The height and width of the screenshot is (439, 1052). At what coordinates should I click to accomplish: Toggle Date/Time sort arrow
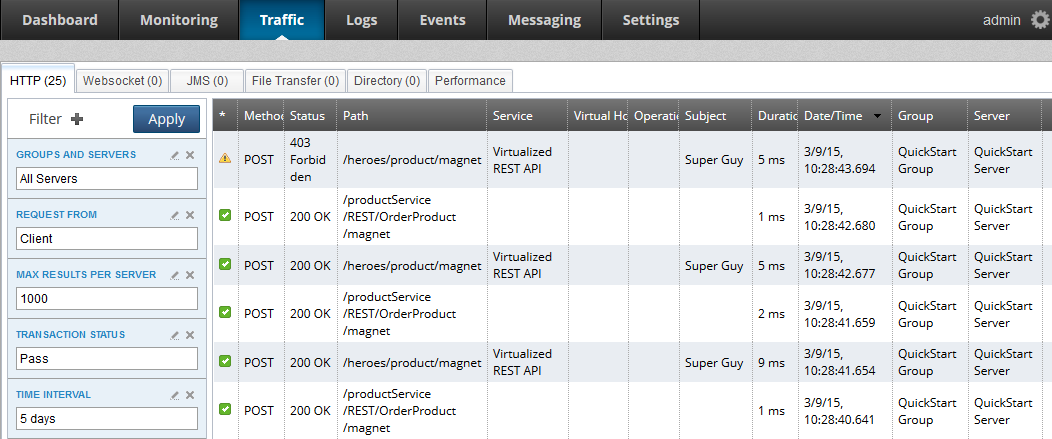coord(877,116)
